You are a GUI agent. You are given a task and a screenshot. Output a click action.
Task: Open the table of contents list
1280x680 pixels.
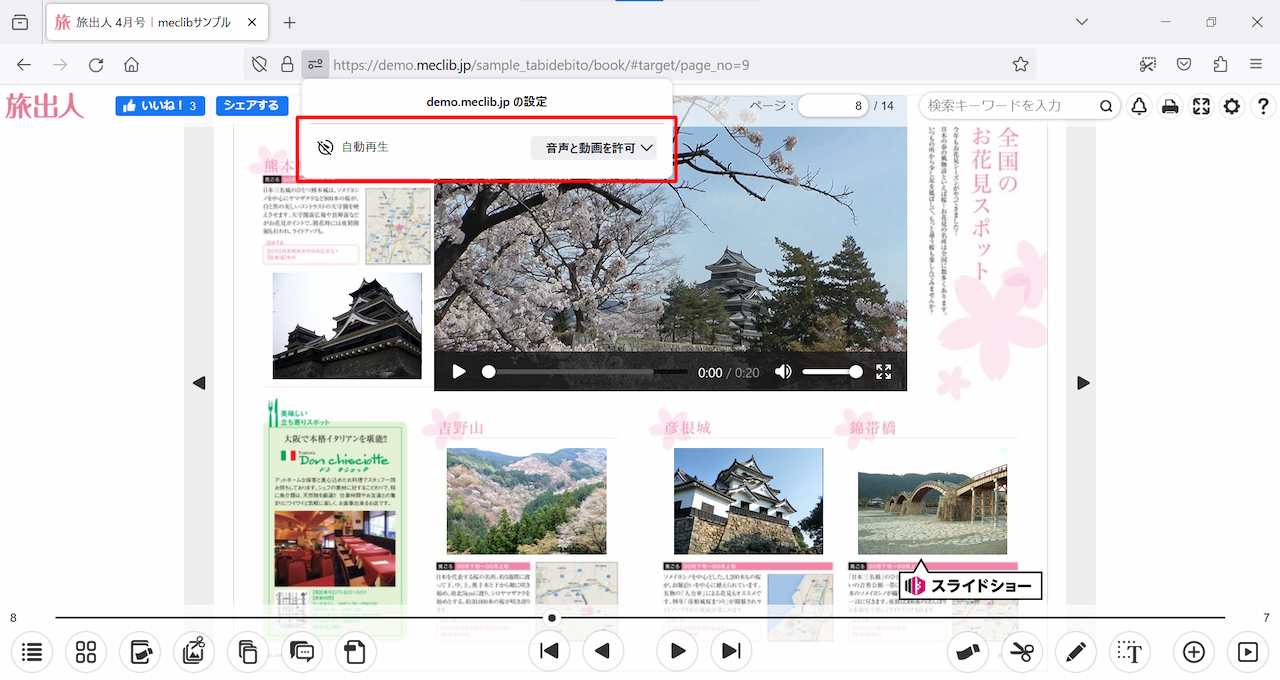pyautogui.click(x=32, y=652)
